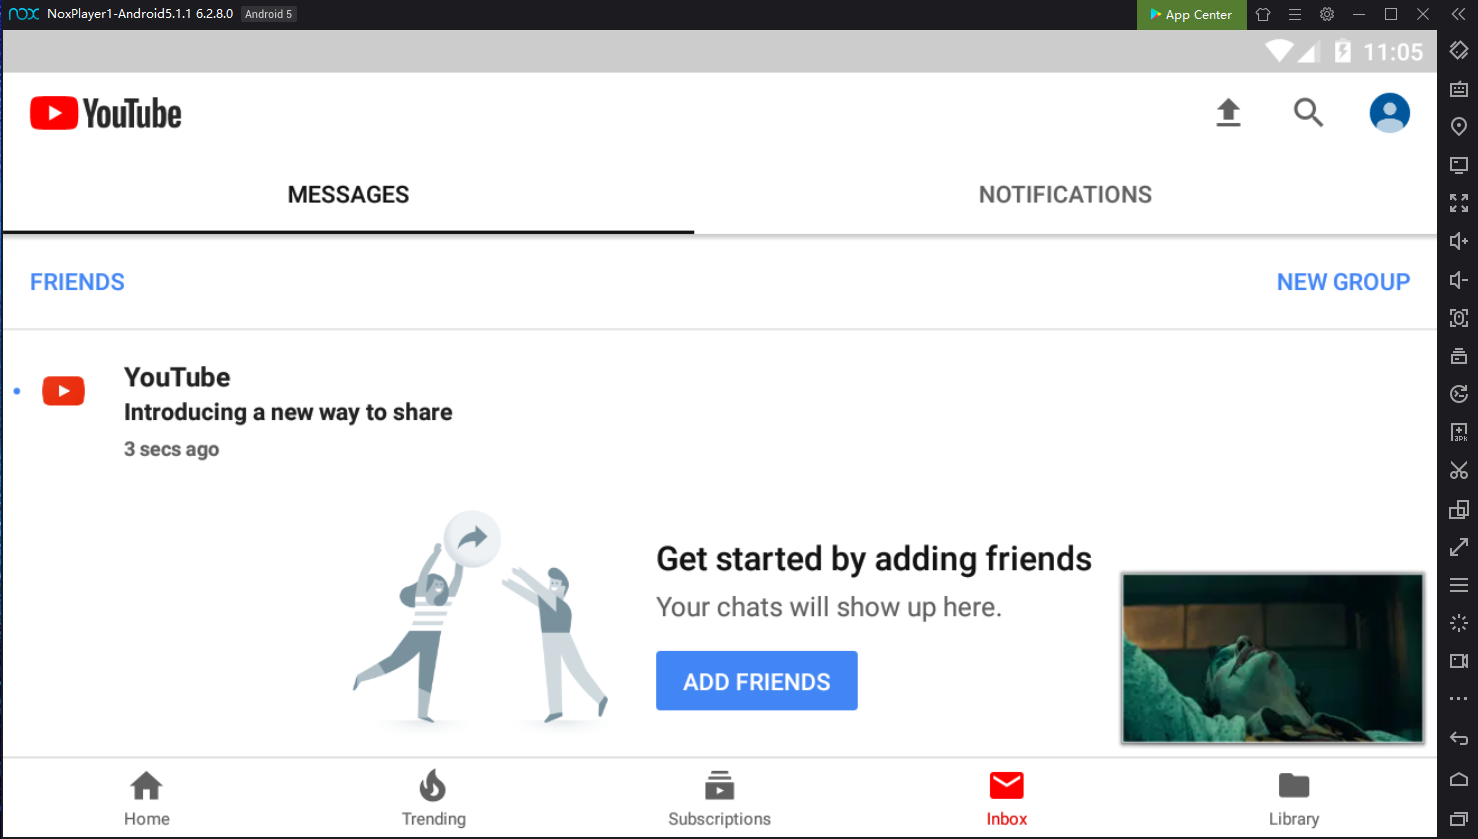Click the 11:05 clock in status bar
1478x839 pixels.
point(1393,52)
